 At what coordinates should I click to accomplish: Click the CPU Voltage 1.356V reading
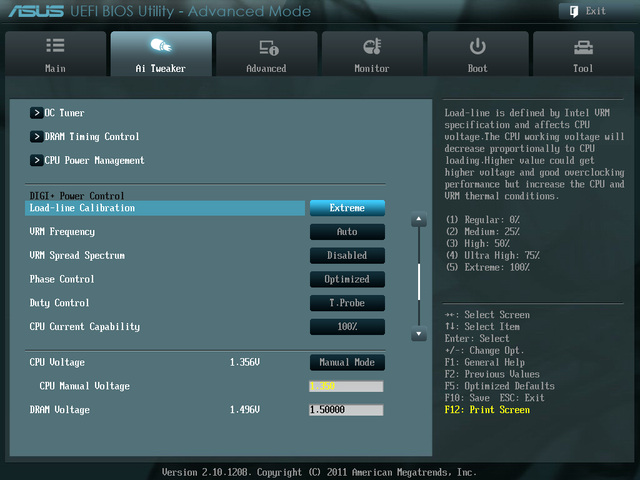point(244,362)
